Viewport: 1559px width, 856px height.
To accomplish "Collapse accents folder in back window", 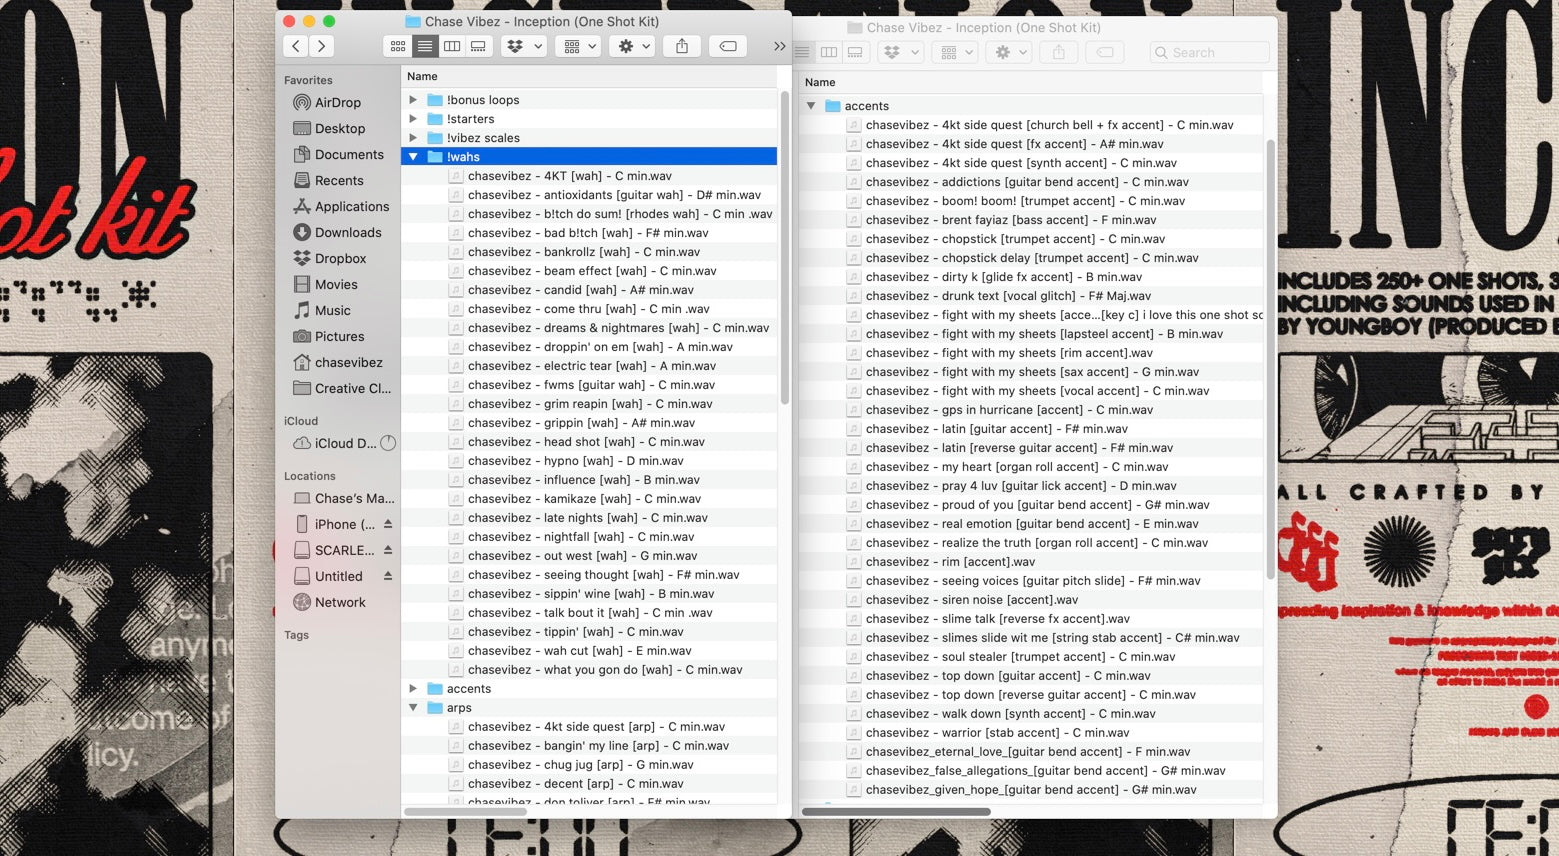I will pos(811,106).
